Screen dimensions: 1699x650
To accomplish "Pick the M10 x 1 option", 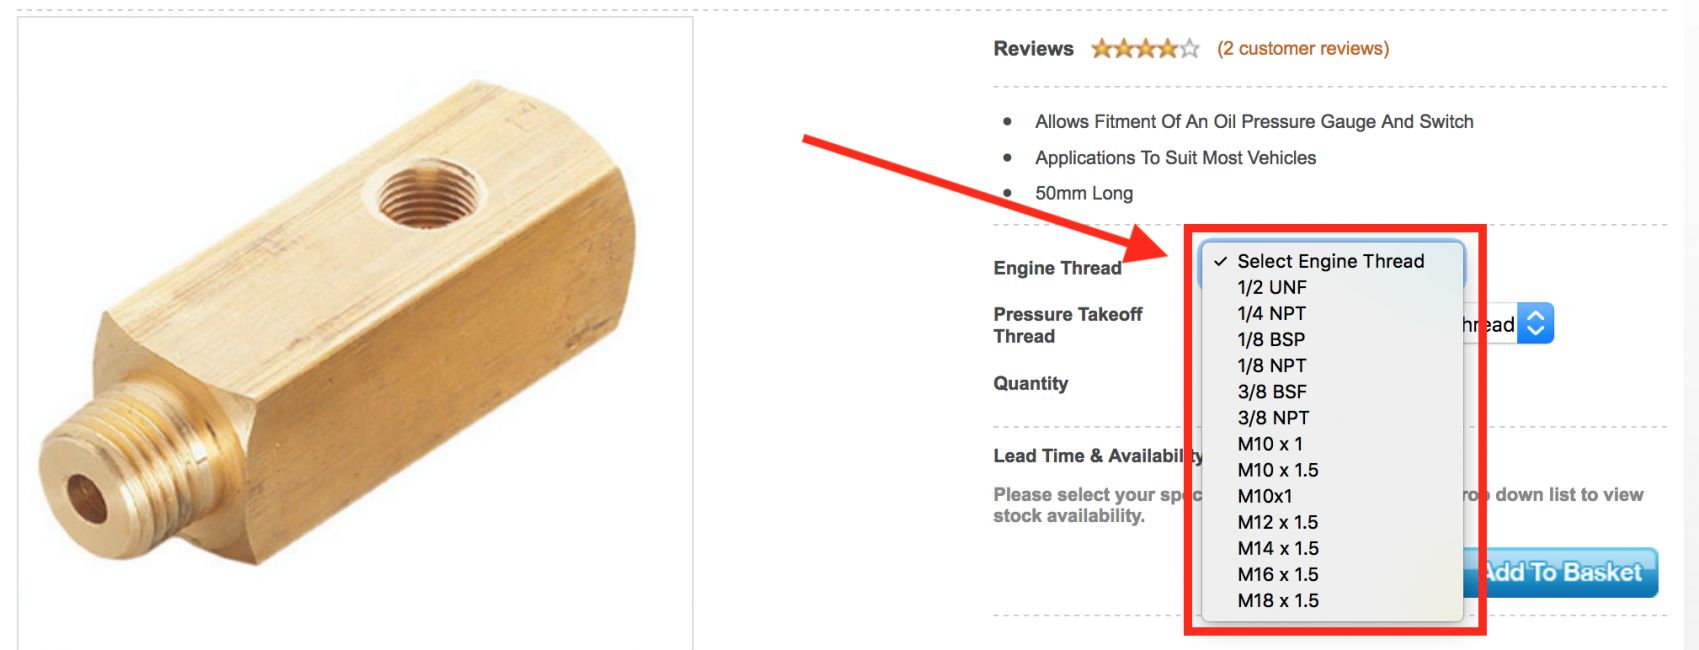I will coord(1331,443).
